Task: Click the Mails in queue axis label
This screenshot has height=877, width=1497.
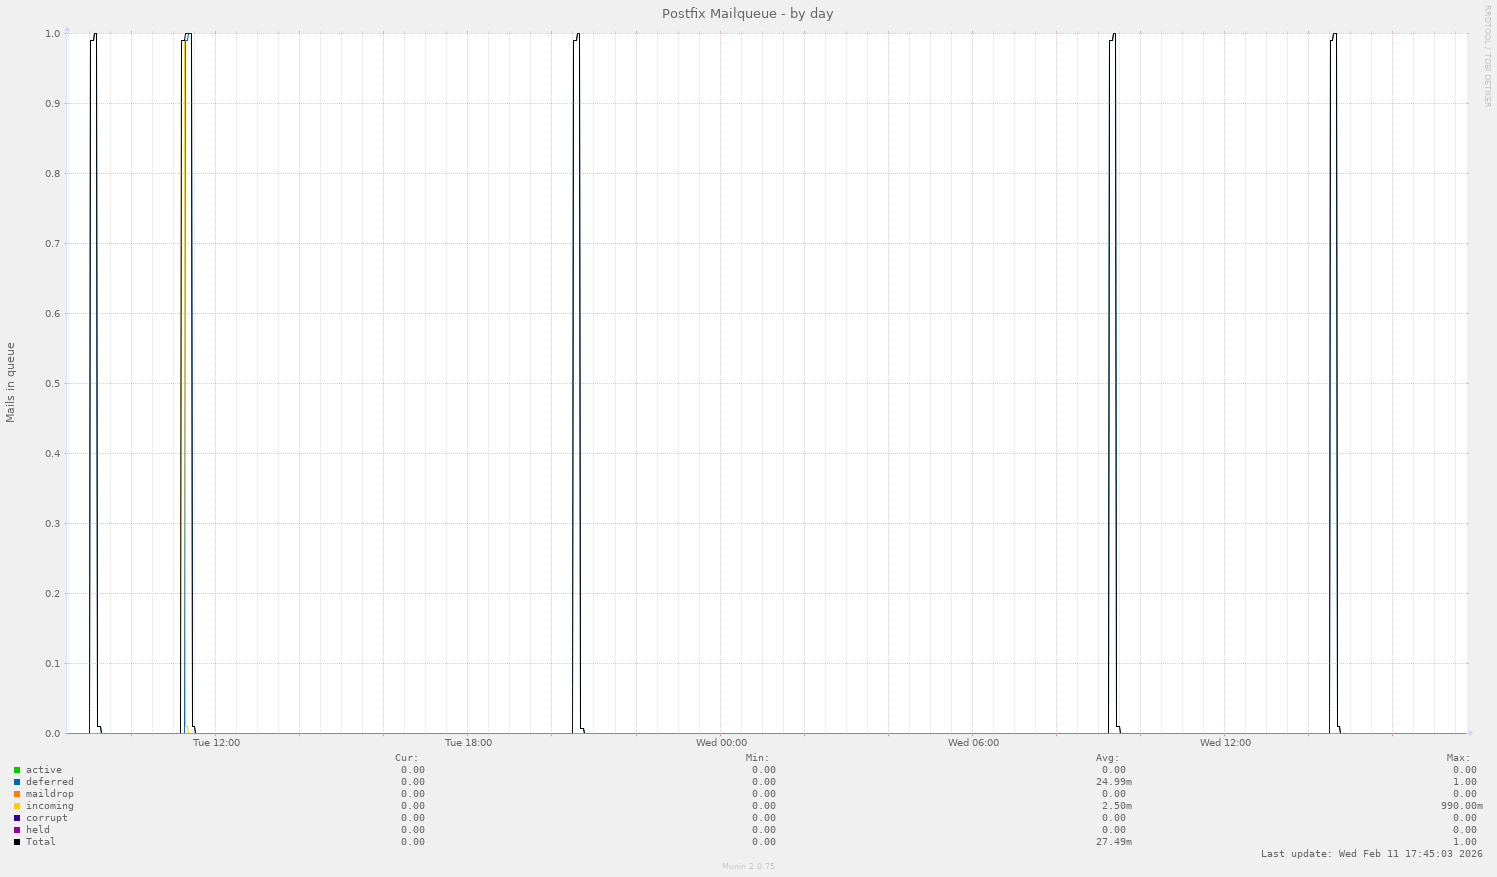Action: point(11,380)
